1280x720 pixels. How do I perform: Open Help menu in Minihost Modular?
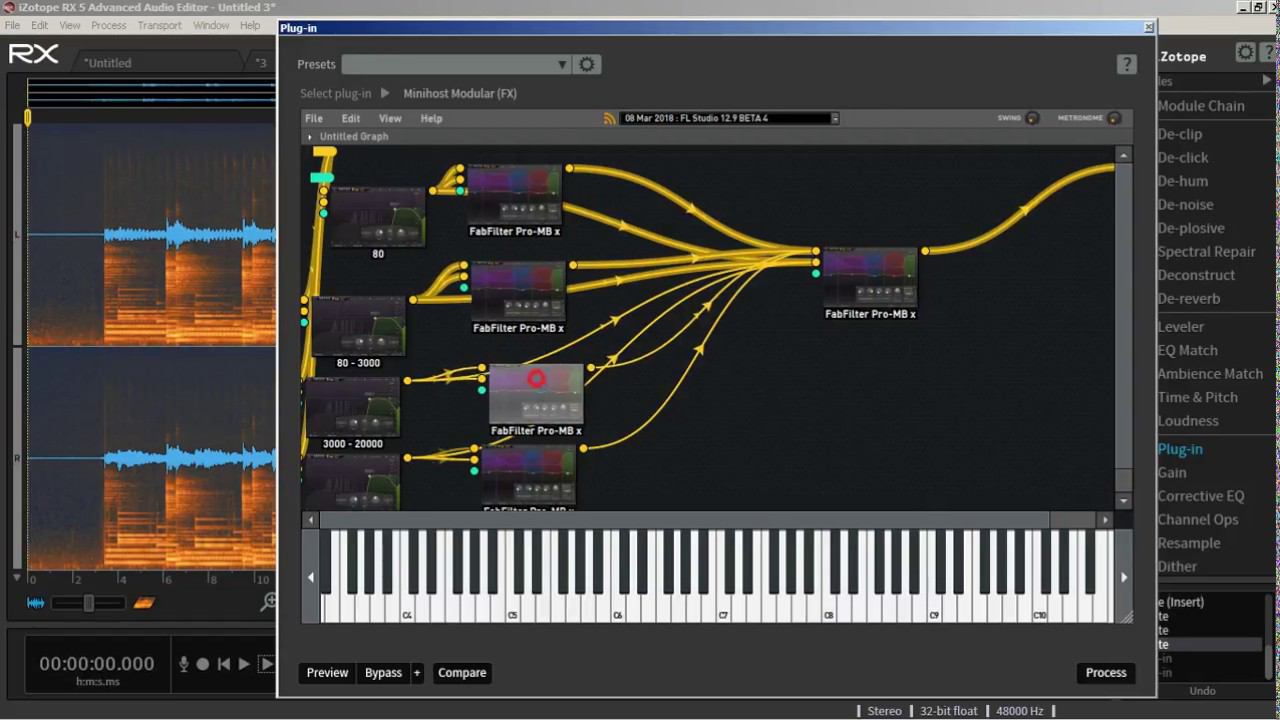[431, 118]
